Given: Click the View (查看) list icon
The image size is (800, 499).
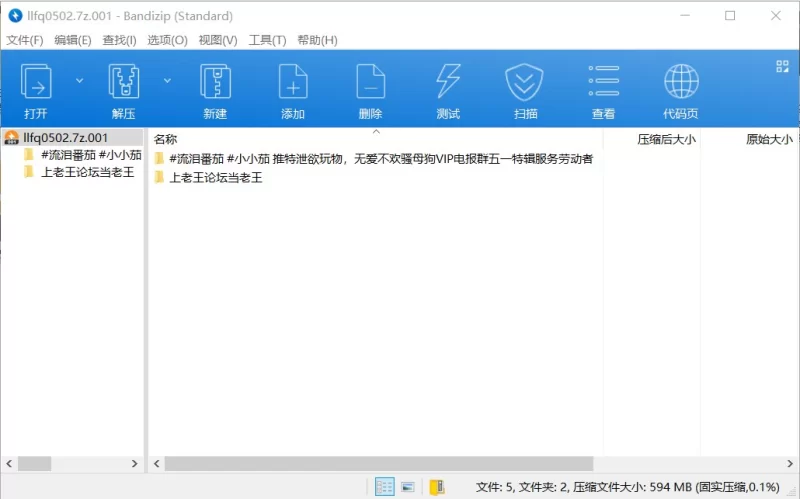Looking at the screenshot, I should pyautogui.click(x=604, y=81).
